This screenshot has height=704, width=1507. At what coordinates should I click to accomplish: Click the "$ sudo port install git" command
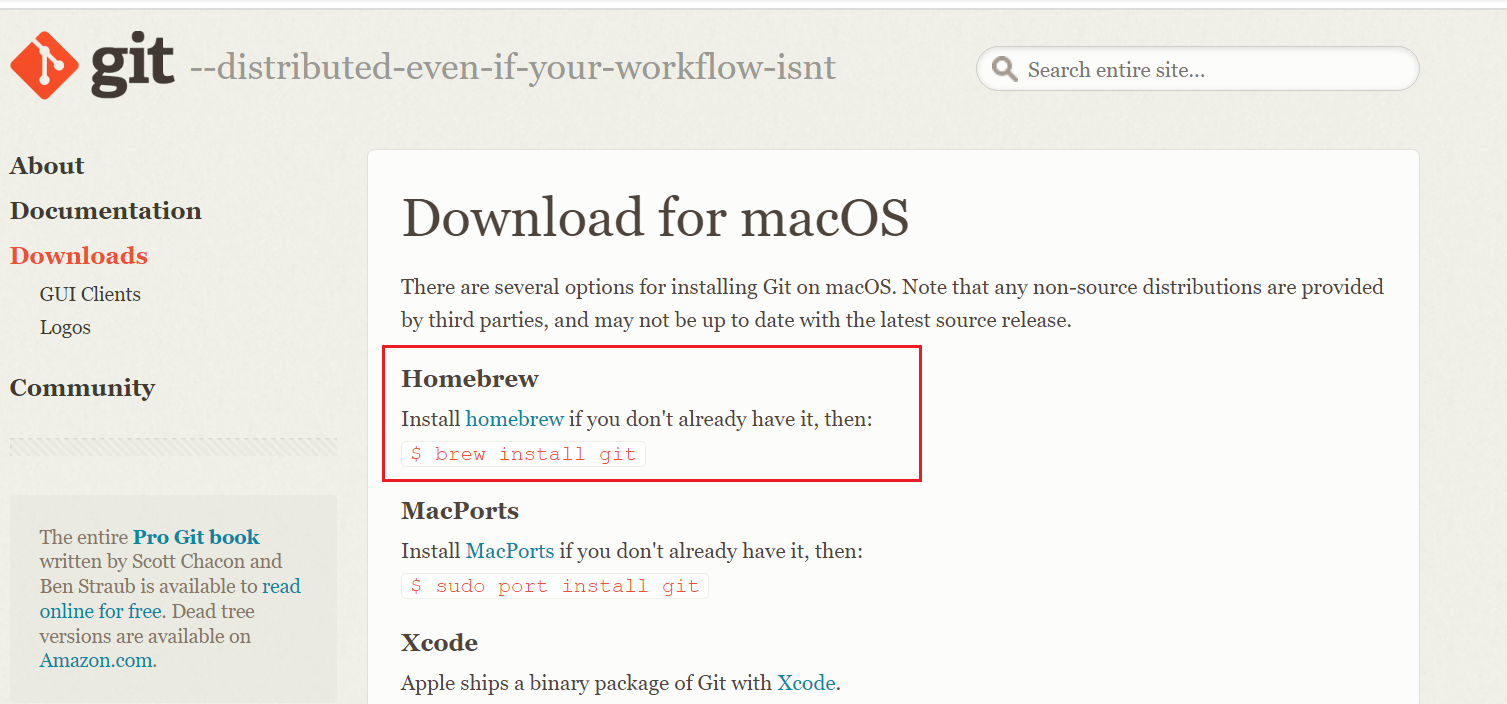(555, 586)
